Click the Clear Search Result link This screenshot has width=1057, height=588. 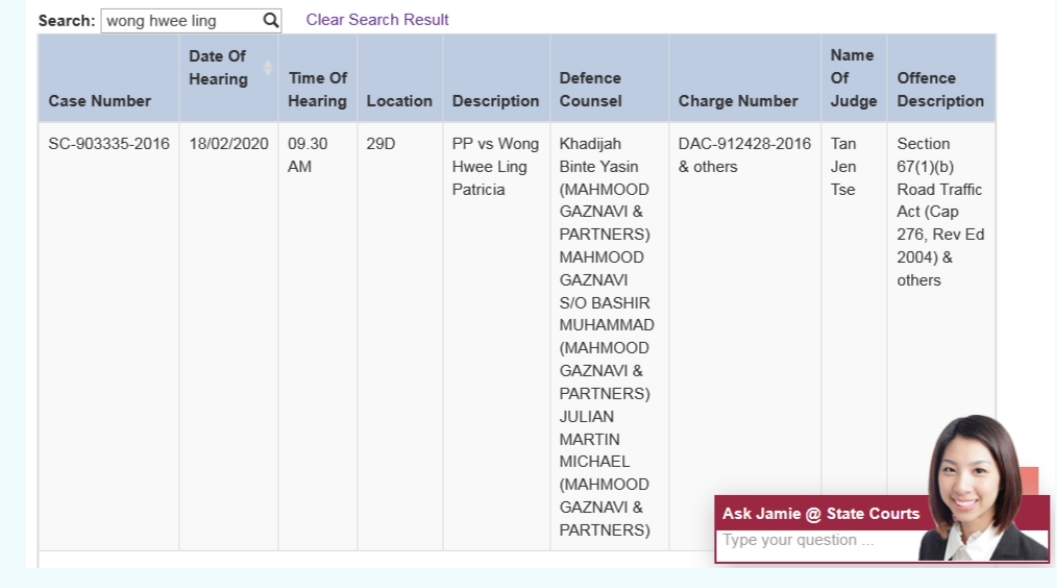click(377, 20)
